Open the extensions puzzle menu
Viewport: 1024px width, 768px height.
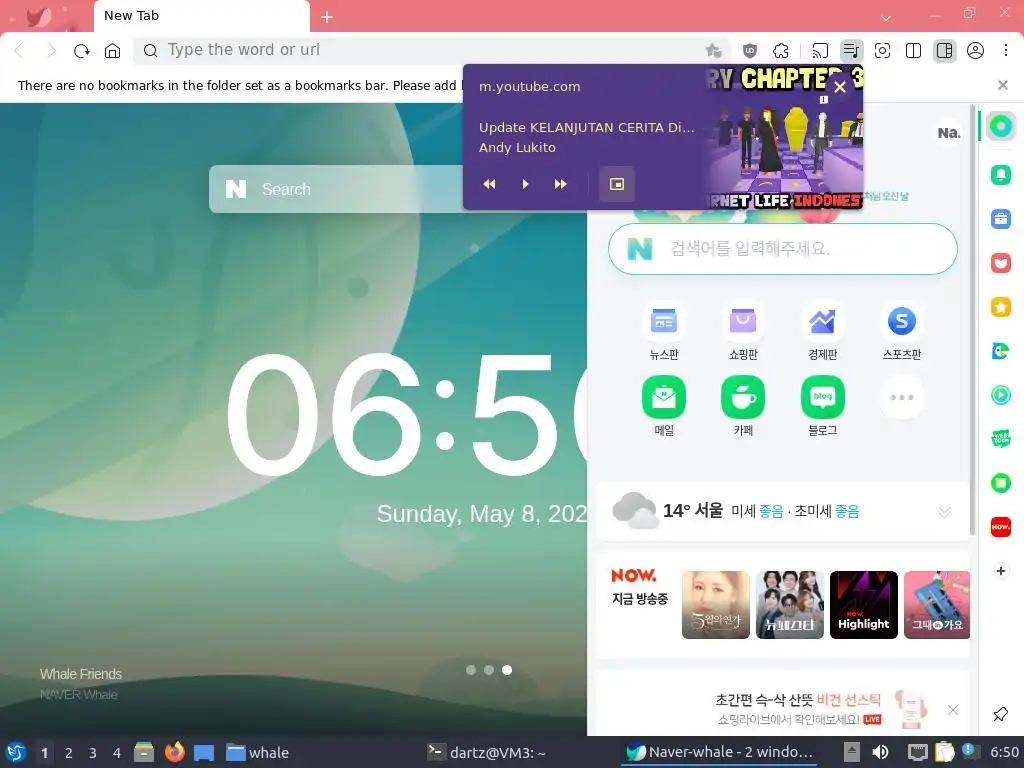coord(780,50)
